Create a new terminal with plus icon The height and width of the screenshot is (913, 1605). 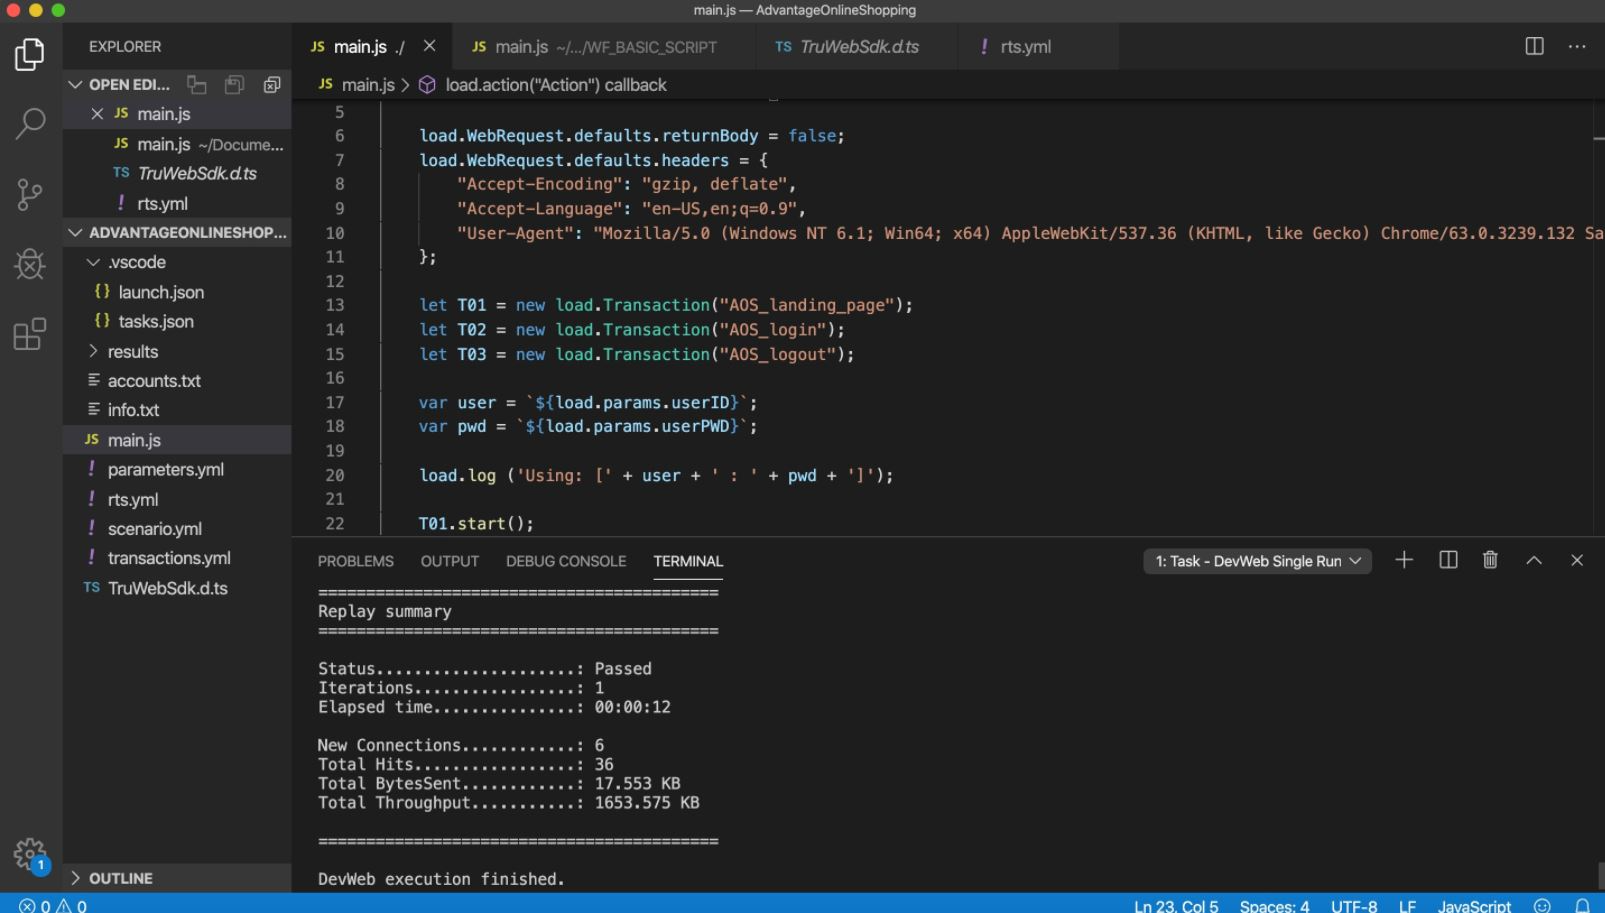coord(1404,560)
